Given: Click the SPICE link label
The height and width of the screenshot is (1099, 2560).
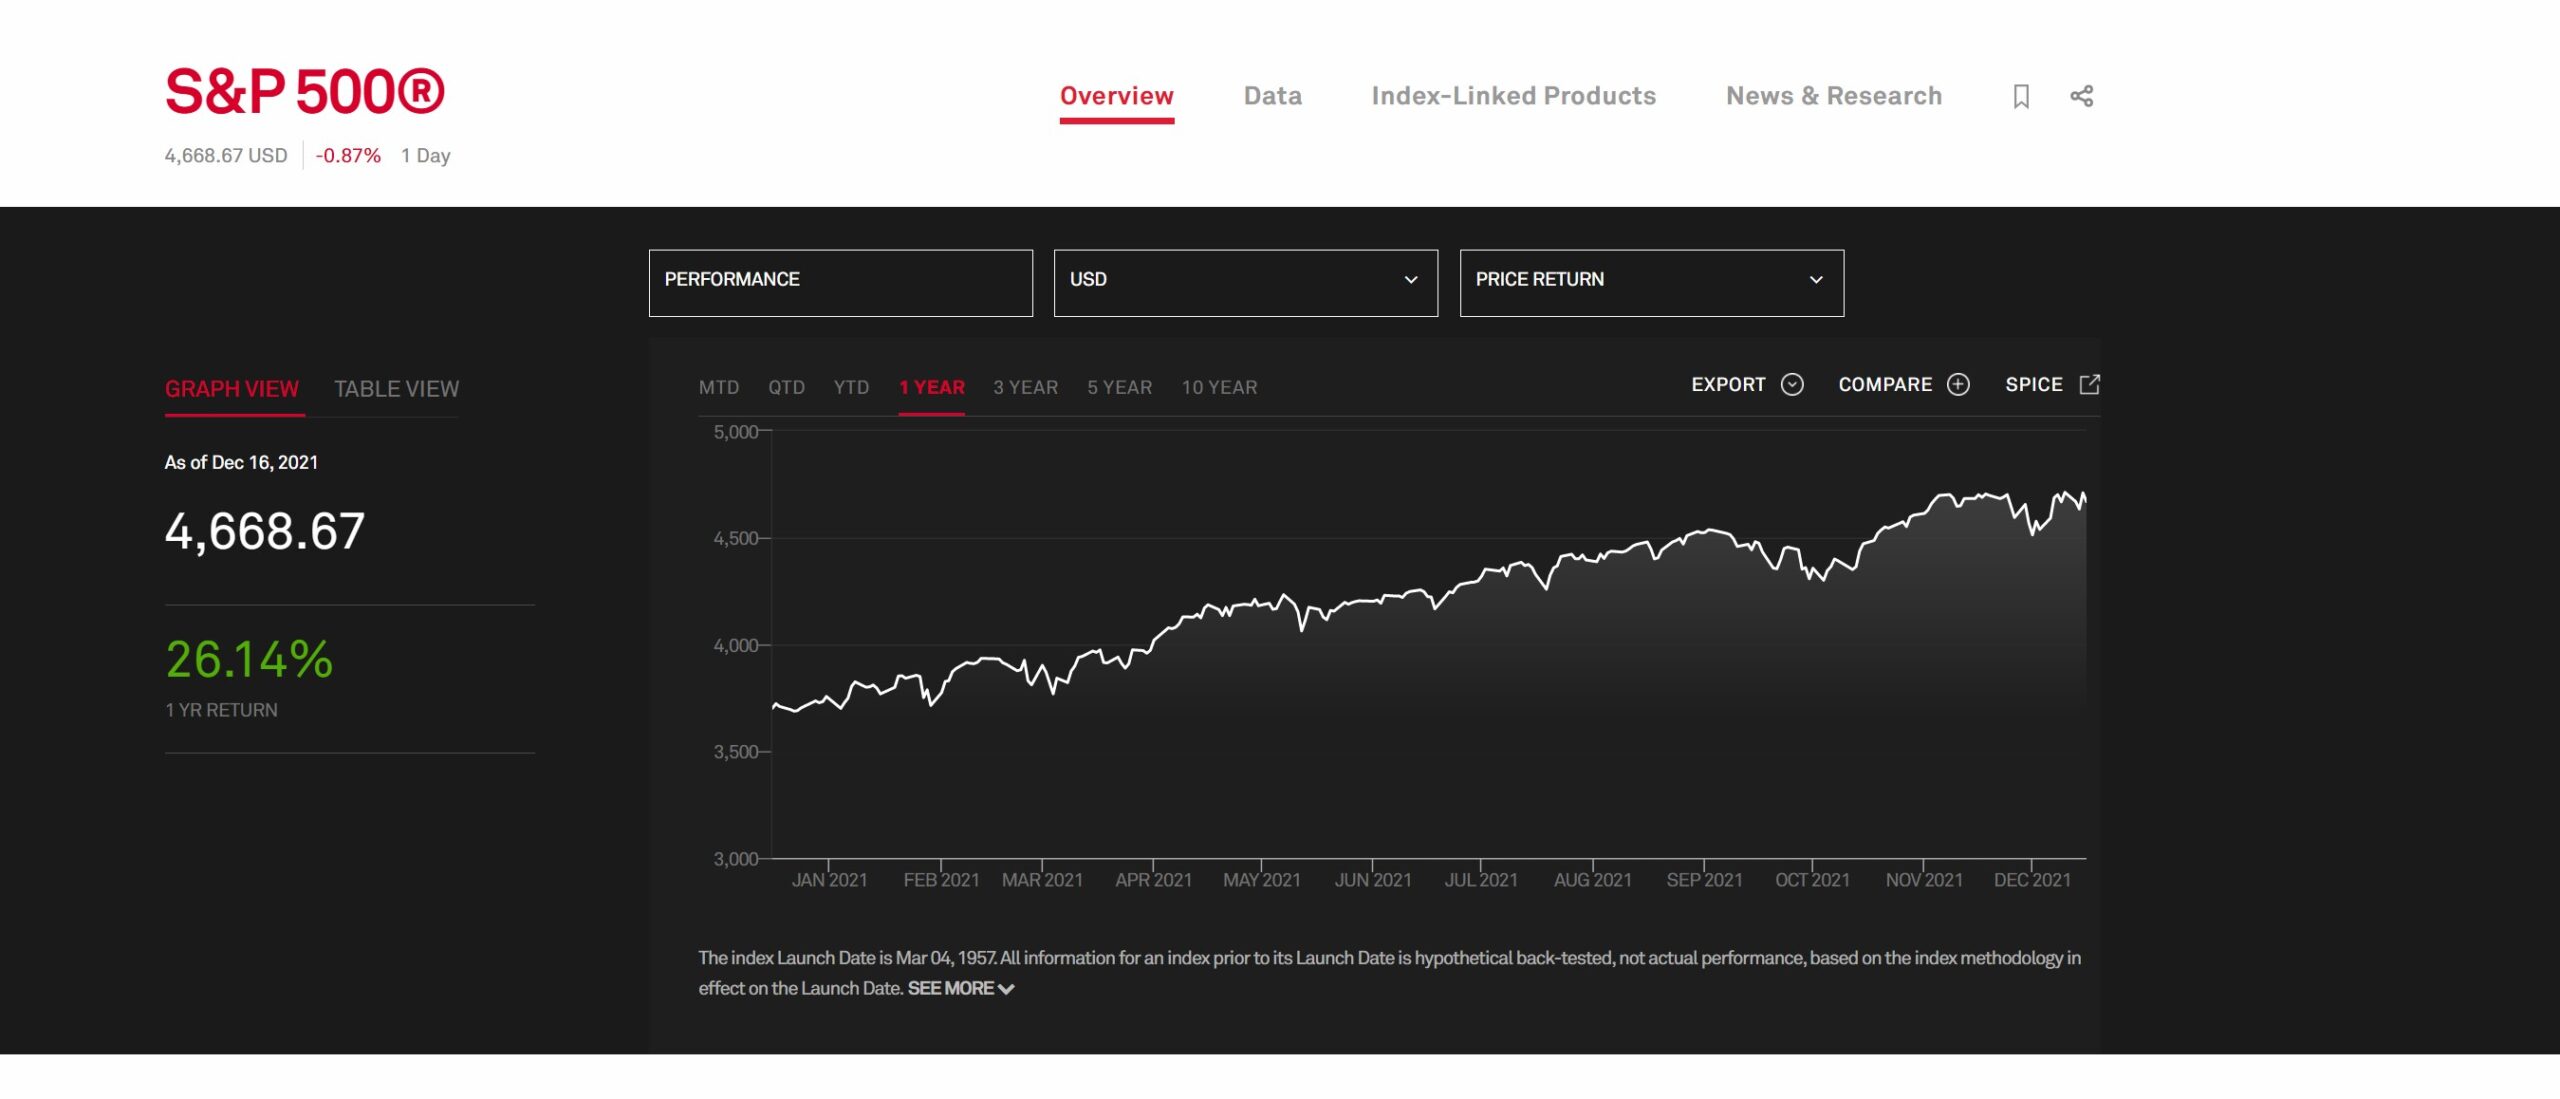Looking at the screenshot, I should 2034,385.
